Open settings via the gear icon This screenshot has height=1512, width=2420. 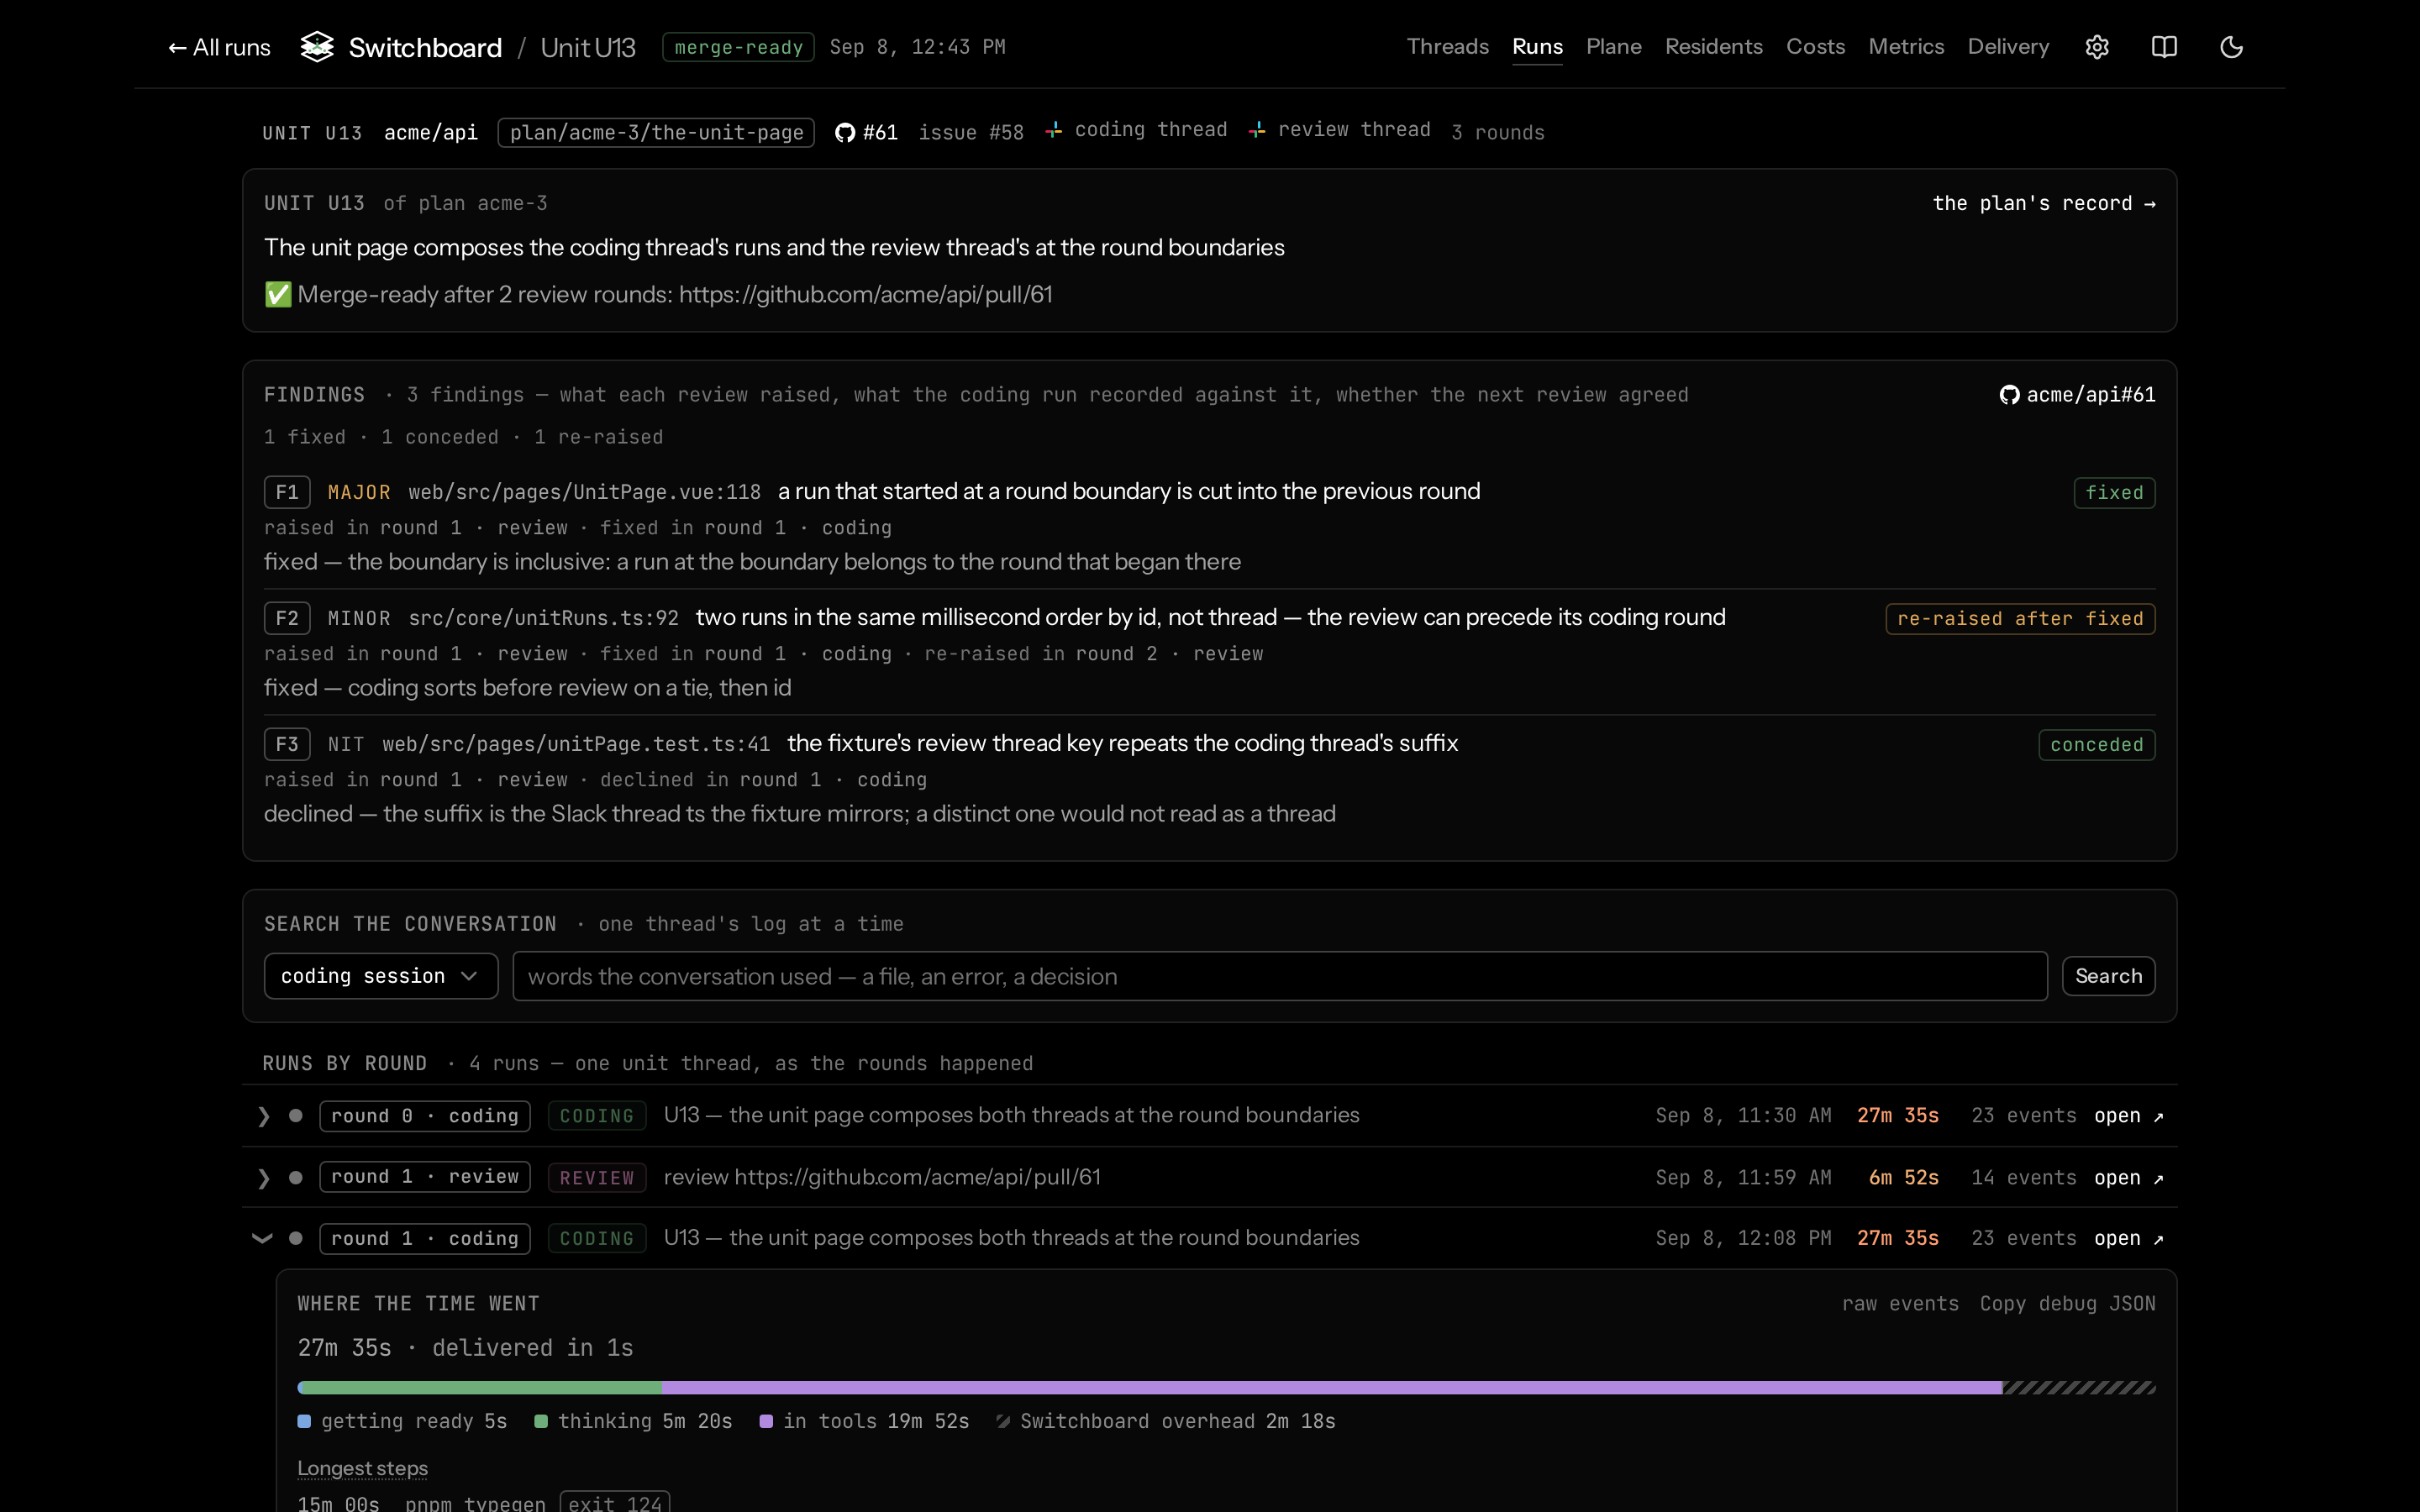[2097, 47]
